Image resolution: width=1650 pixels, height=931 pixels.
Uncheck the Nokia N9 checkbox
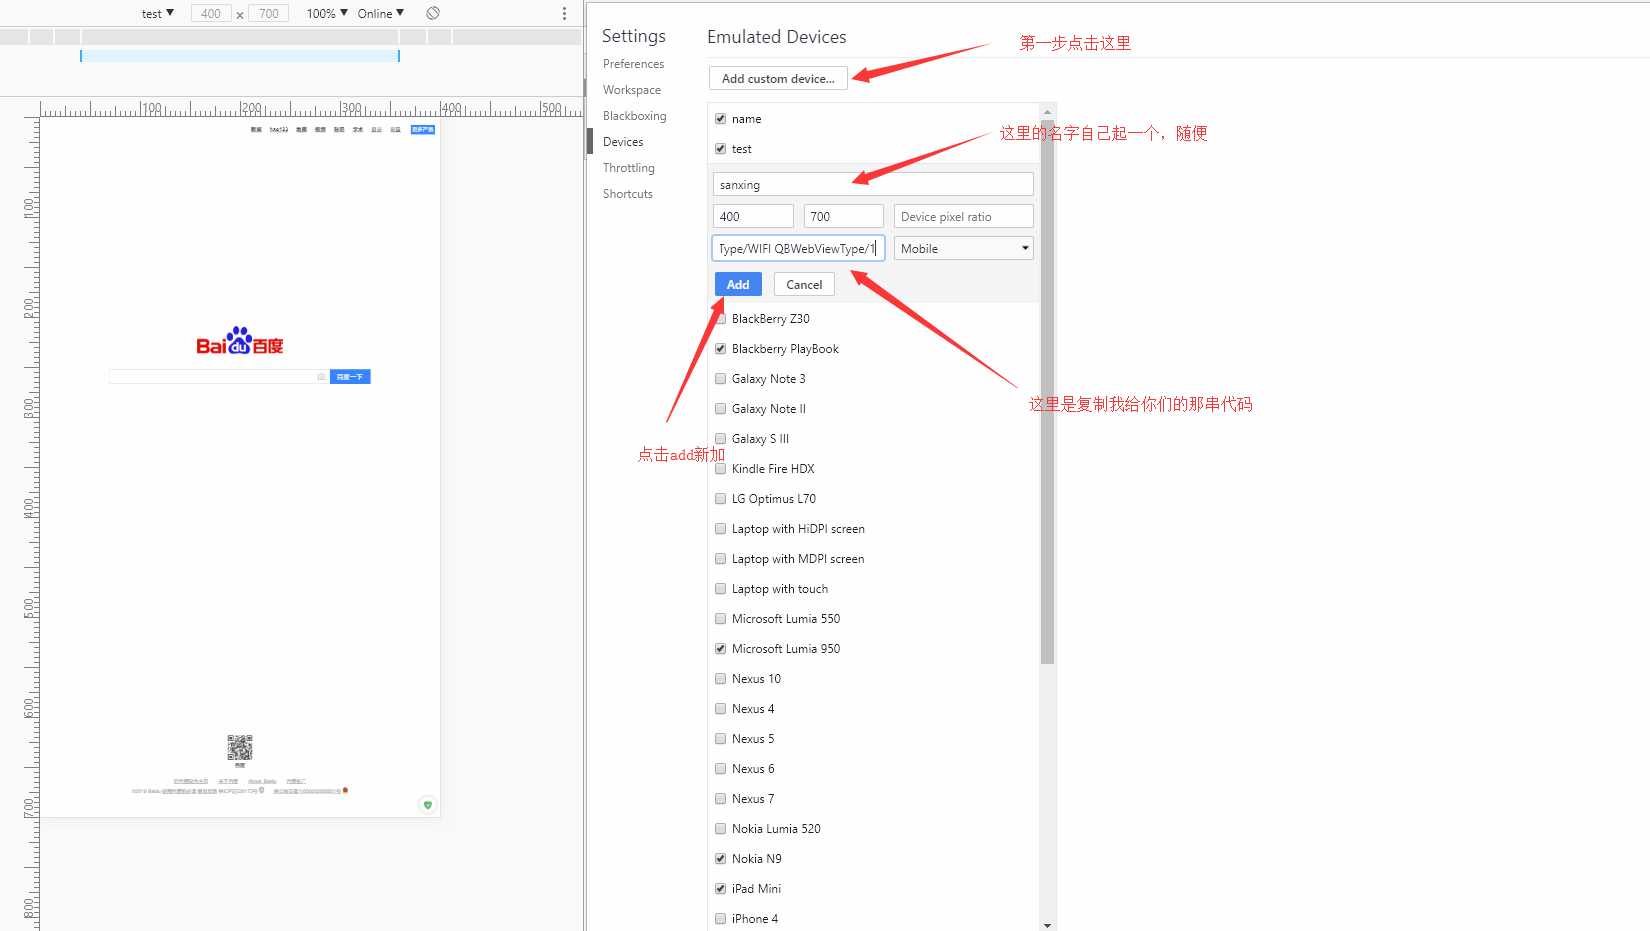tap(720, 858)
